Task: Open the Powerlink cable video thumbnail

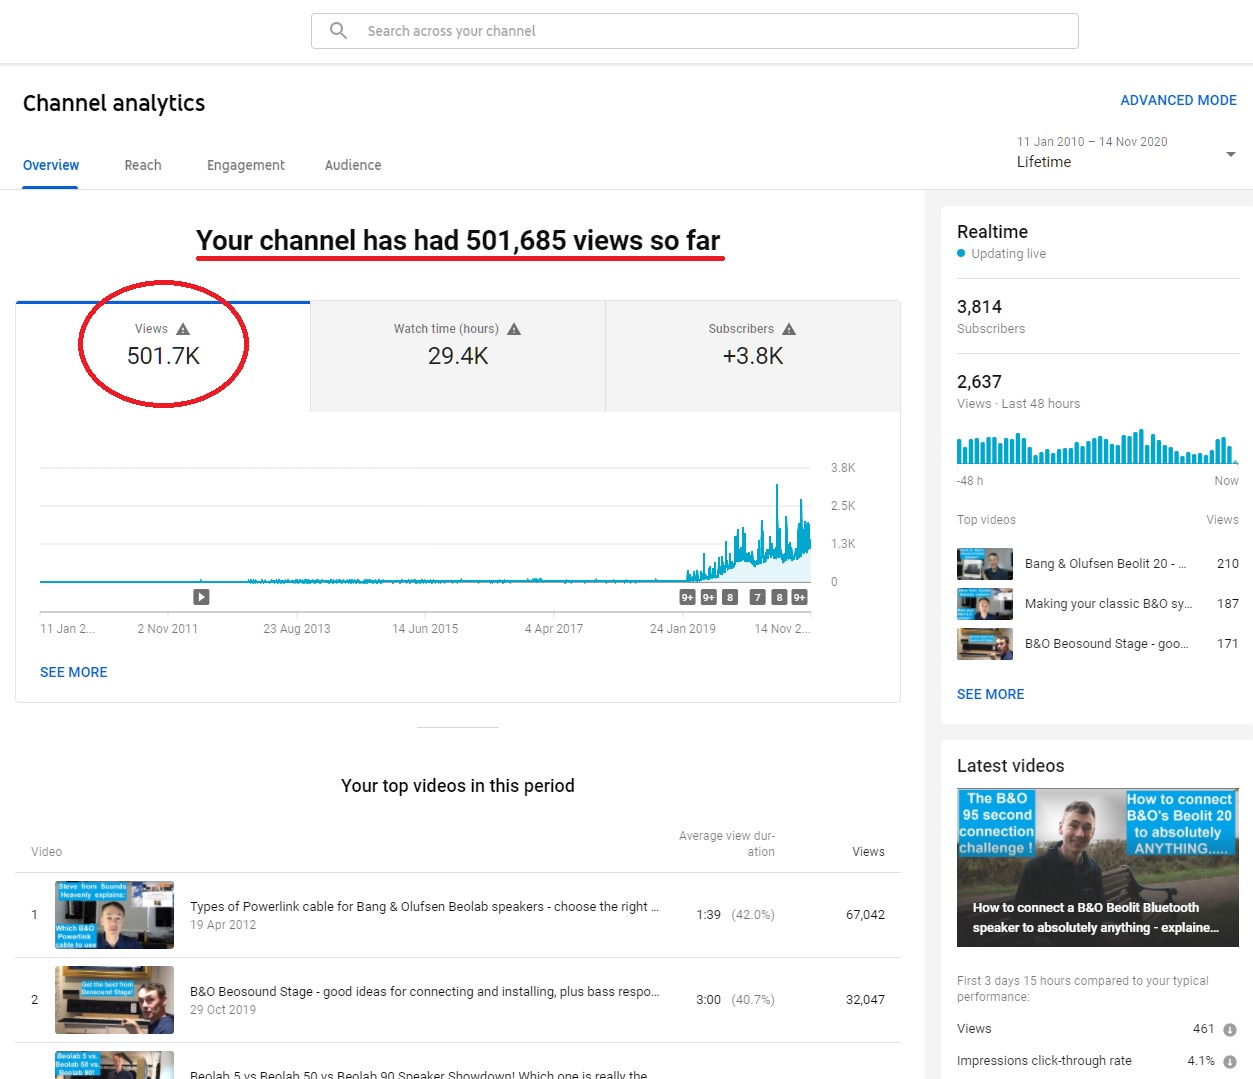Action: pyautogui.click(x=114, y=915)
